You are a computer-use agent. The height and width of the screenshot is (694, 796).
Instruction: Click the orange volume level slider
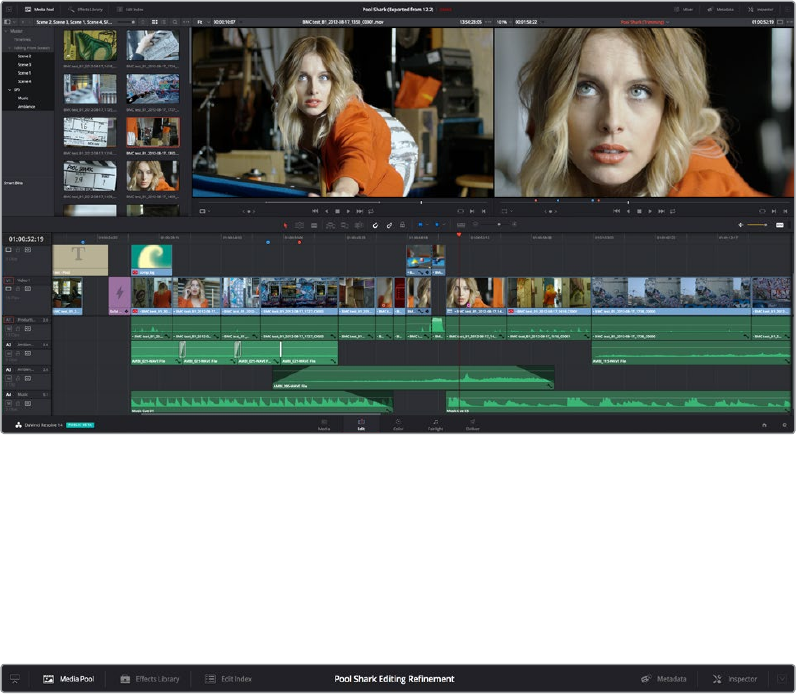coord(757,225)
